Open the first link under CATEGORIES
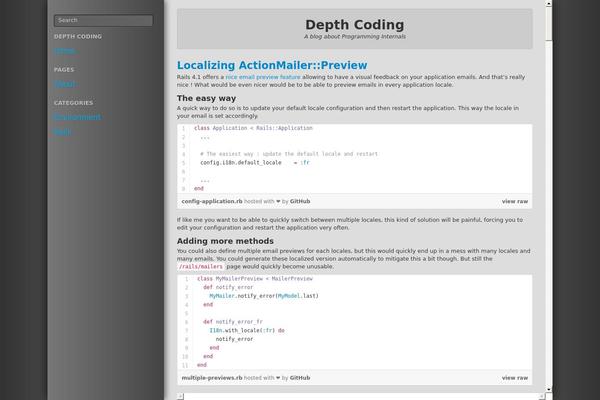The height and width of the screenshot is (400, 600). tap(77, 117)
